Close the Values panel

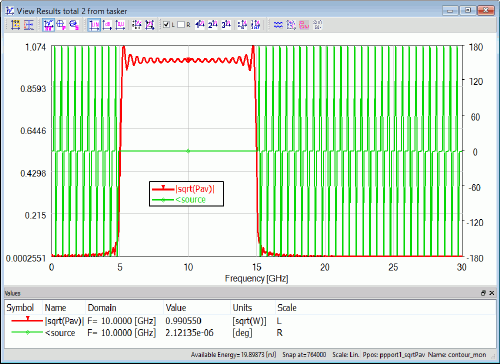(x=492, y=293)
